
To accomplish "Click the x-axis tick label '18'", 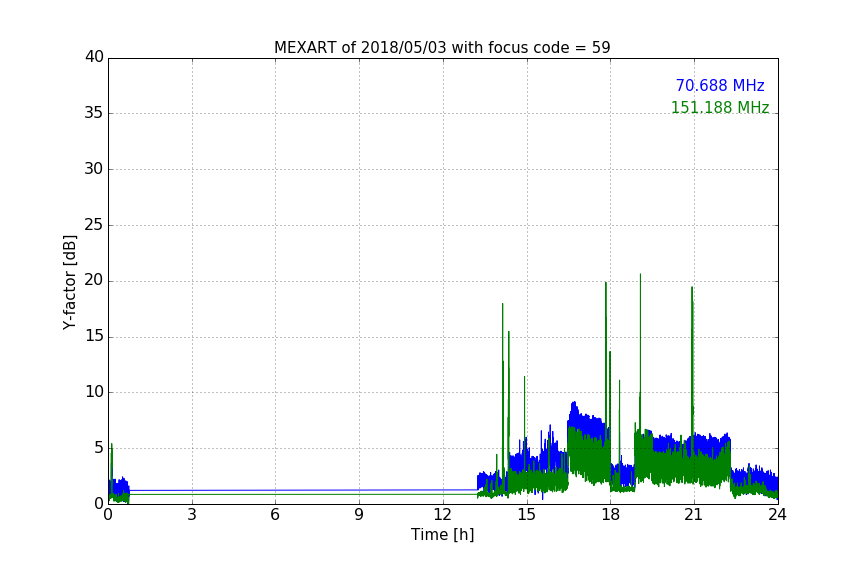I will (610, 515).
